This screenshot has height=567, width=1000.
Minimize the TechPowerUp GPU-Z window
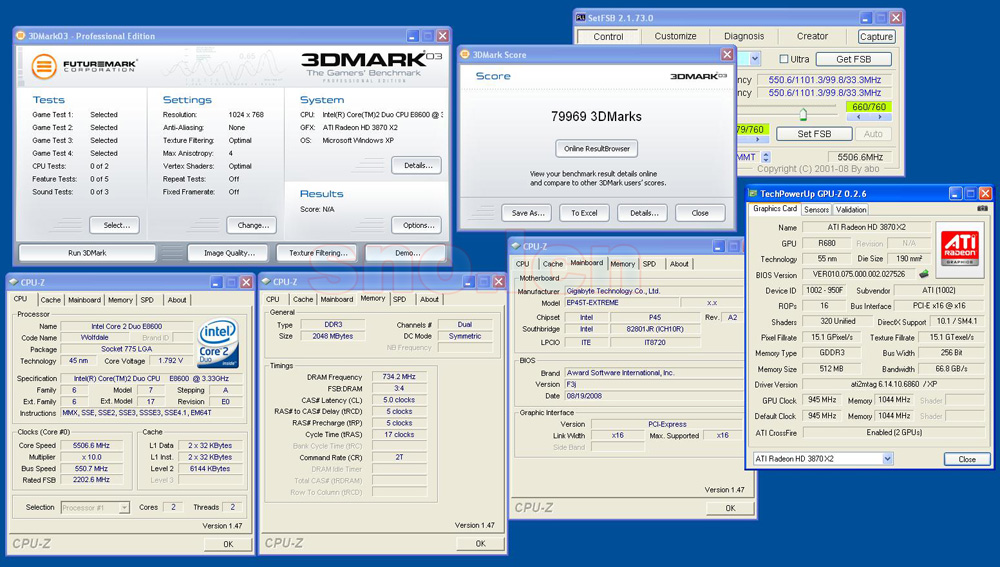[955, 193]
